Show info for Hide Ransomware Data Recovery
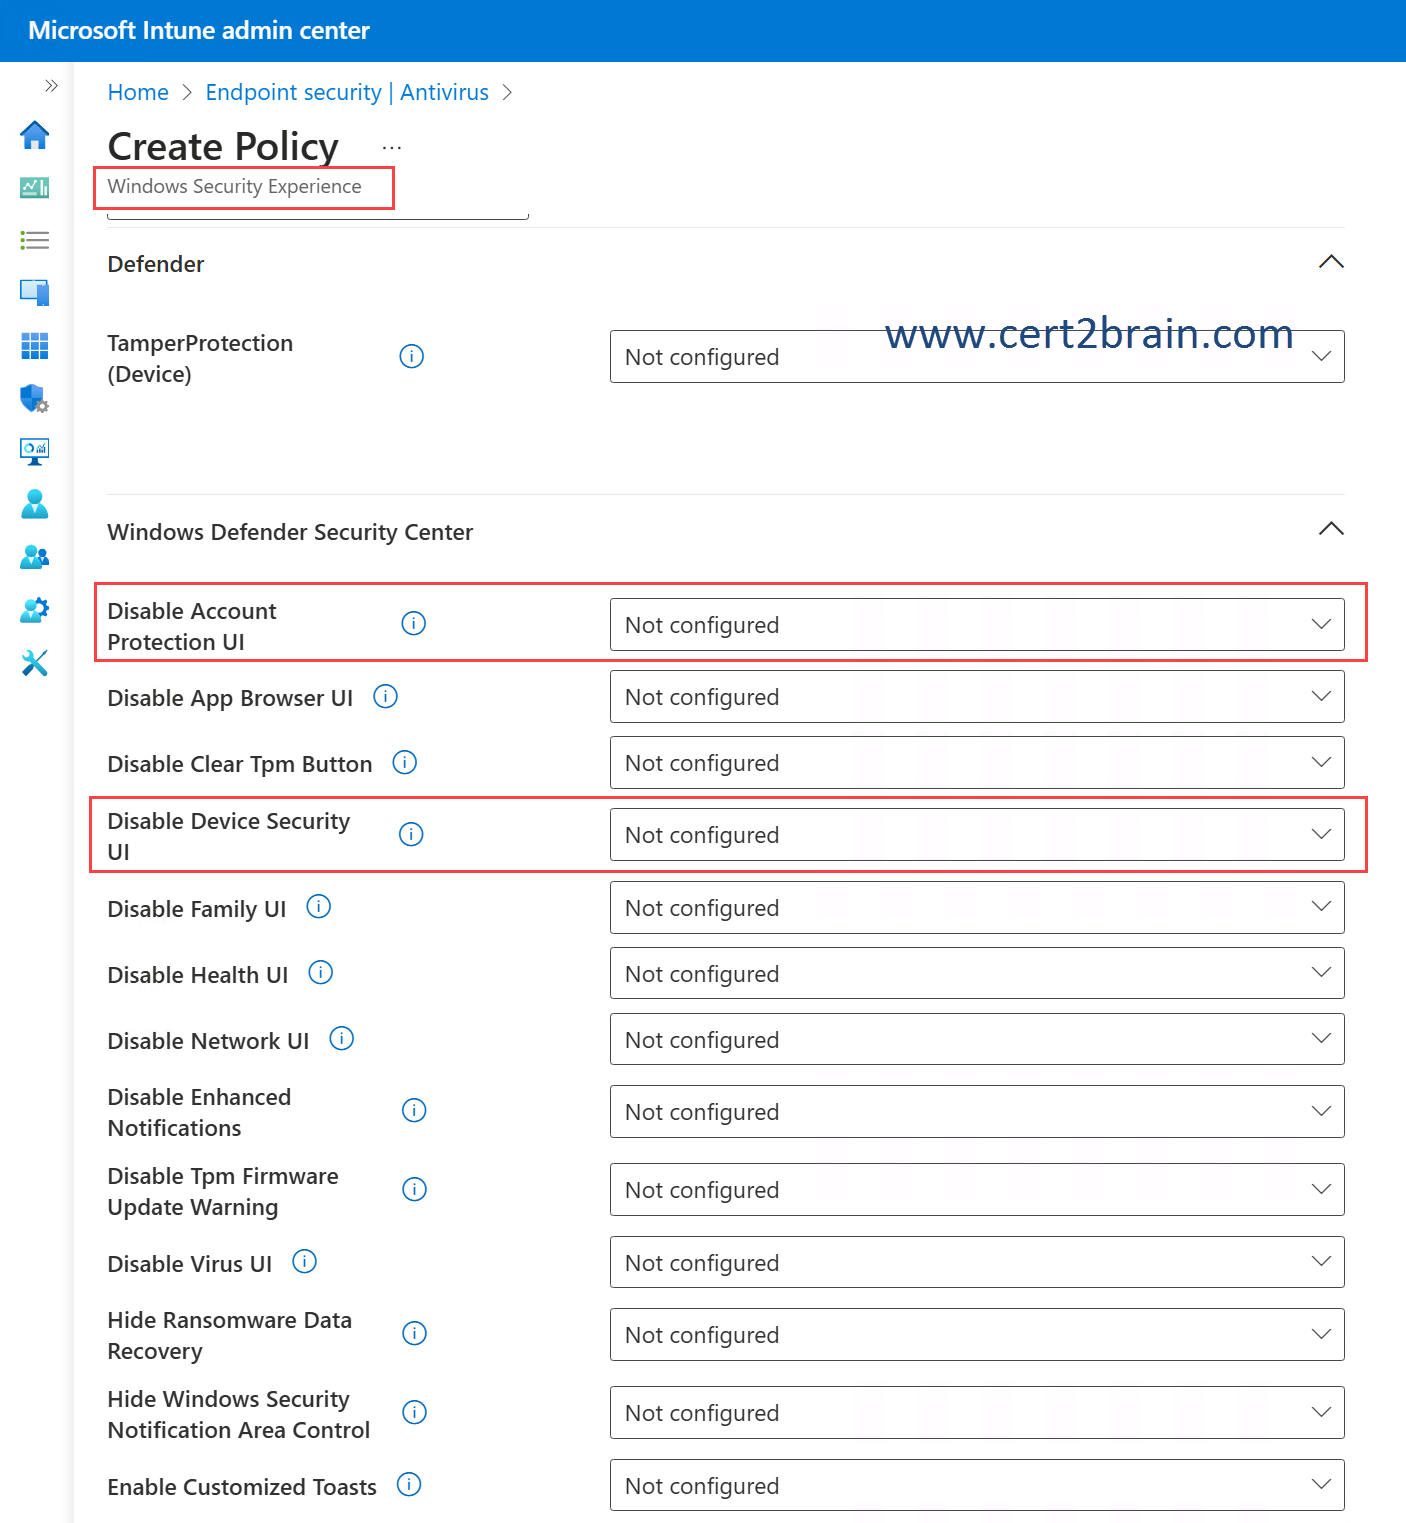1406x1523 pixels. click(414, 1333)
